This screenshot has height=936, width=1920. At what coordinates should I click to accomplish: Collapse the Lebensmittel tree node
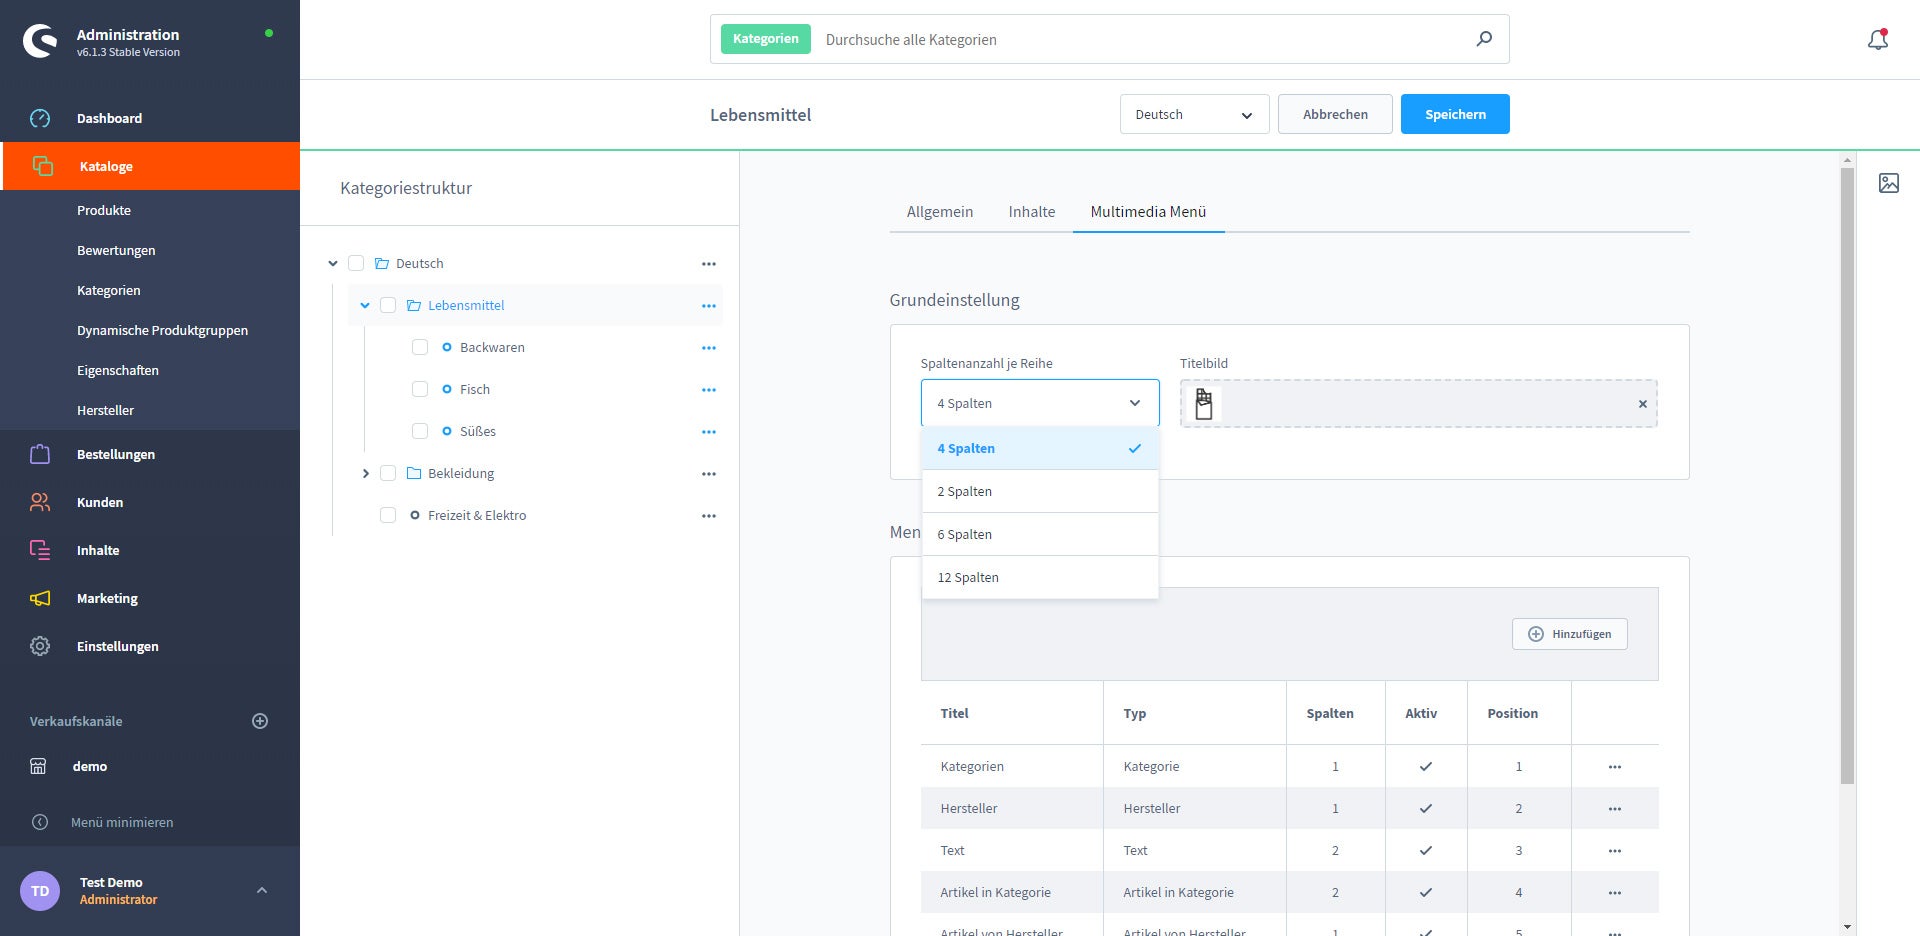pos(365,305)
